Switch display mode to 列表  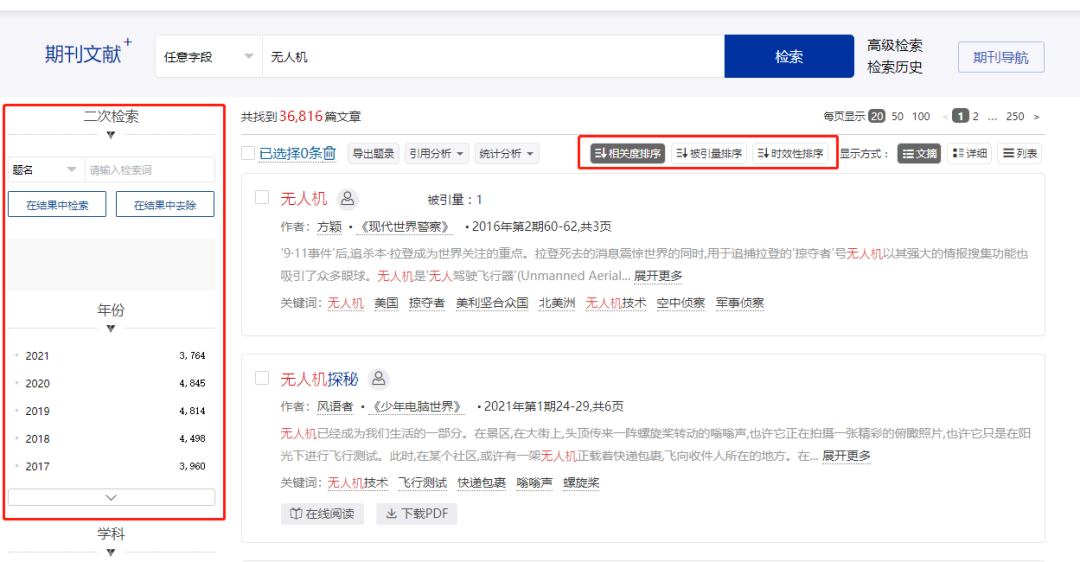[x=1019, y=154]
